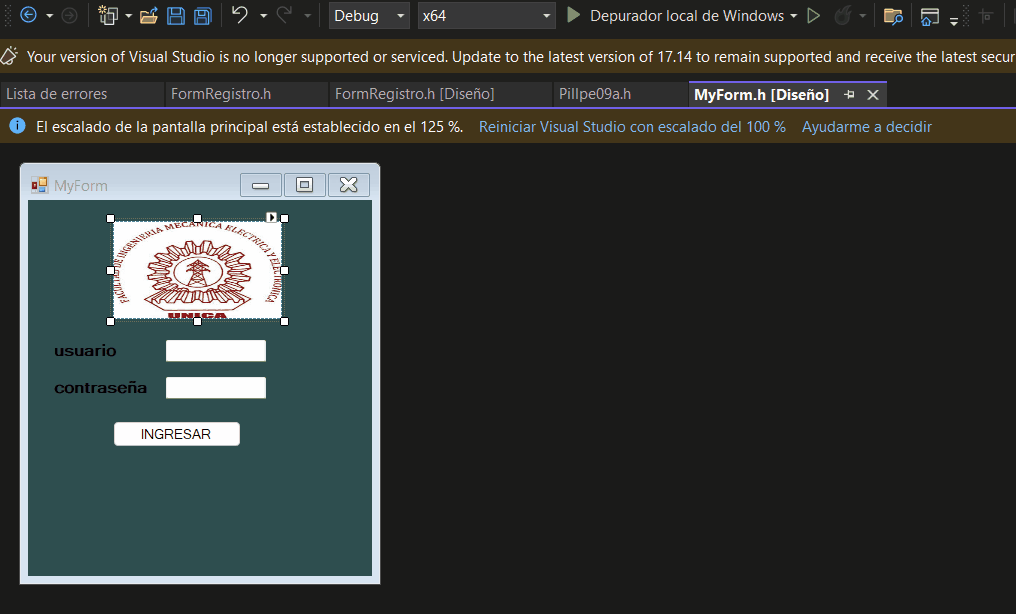Click the usuario text box
The width and height of the screenshot is (1016, 614).
coord(216,350)
